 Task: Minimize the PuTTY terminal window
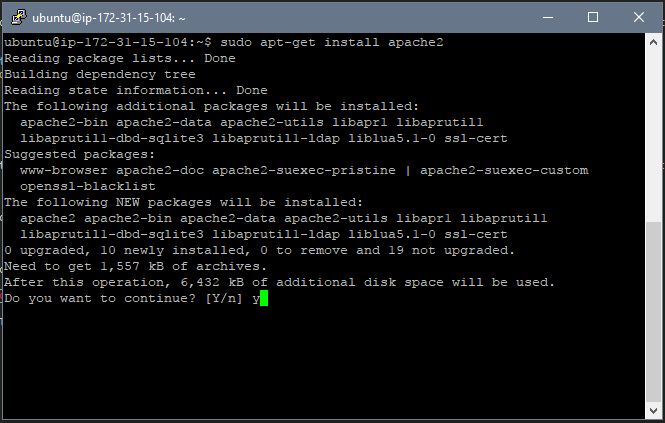(x=548, y=17)
